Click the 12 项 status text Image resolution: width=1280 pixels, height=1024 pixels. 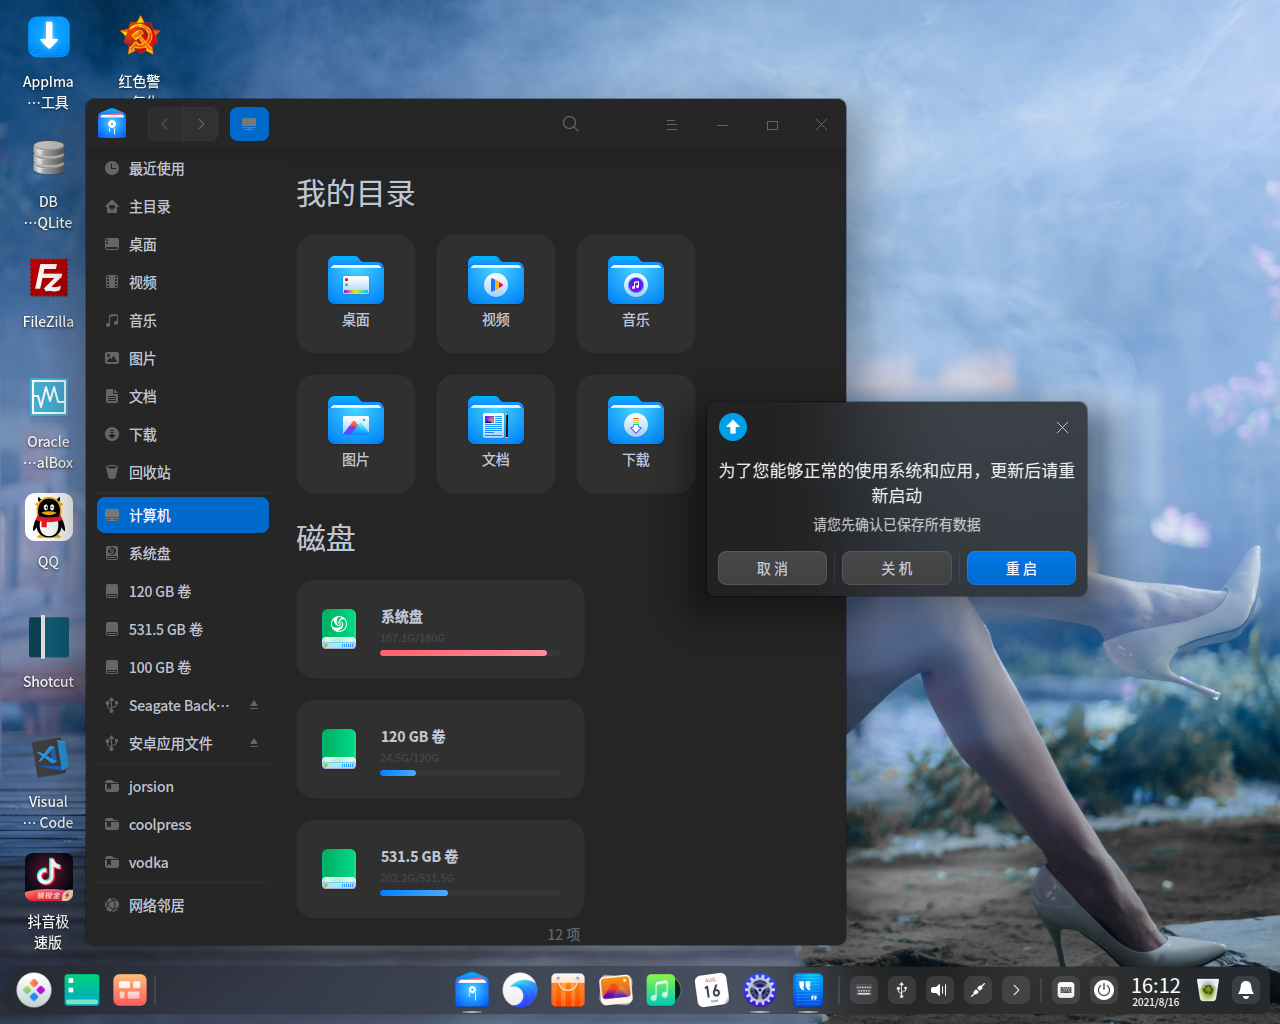coord(564,935)
